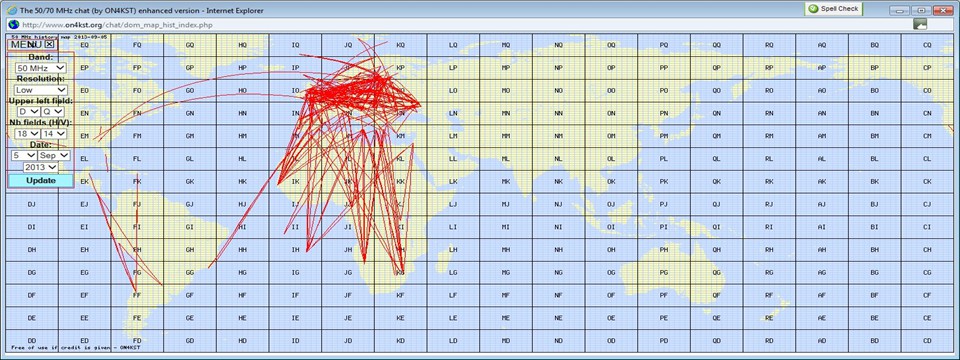Click the JO grid square on map
This screenshot has height=360, width=960.
(348, 91)
